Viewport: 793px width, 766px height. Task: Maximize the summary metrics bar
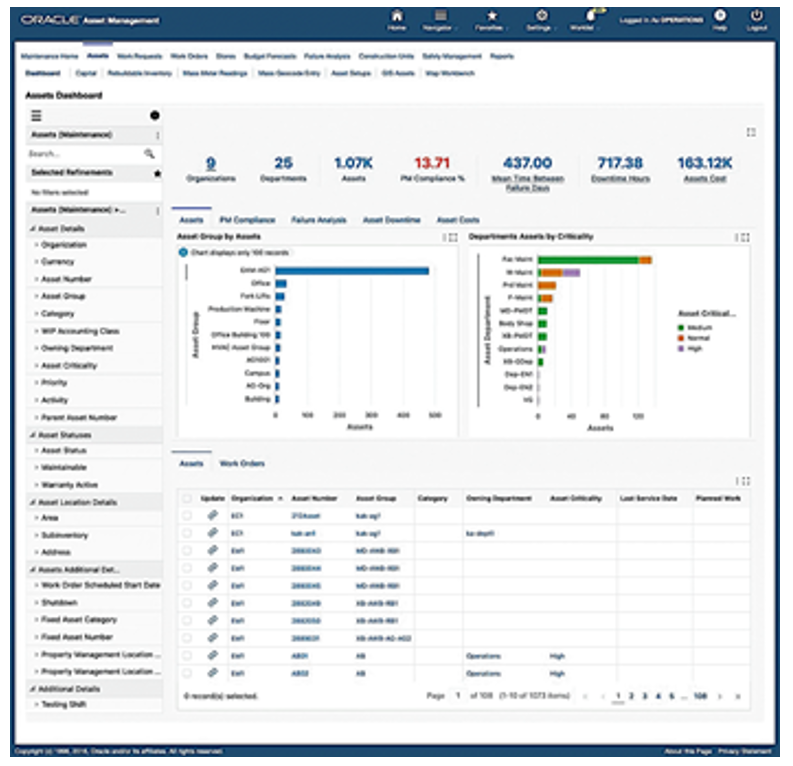click(x=751, y=132)
